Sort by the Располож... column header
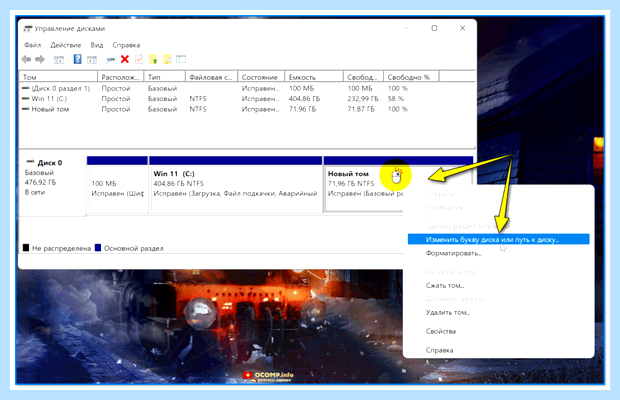The height and width of the screenshot is (400, 620). click(121, 77)
